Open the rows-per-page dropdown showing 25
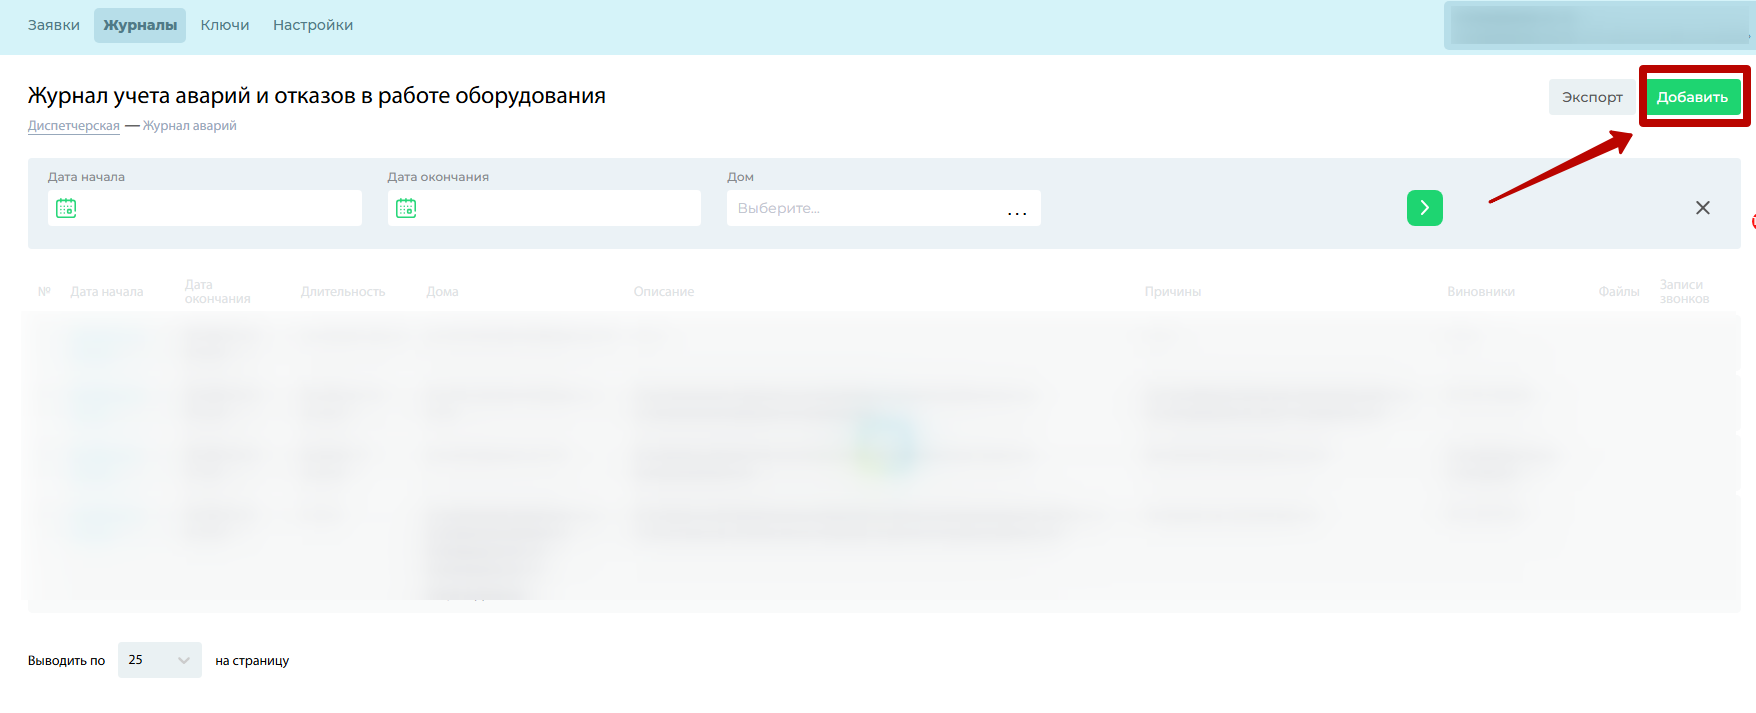1756x713 pixels. point(160,660)
